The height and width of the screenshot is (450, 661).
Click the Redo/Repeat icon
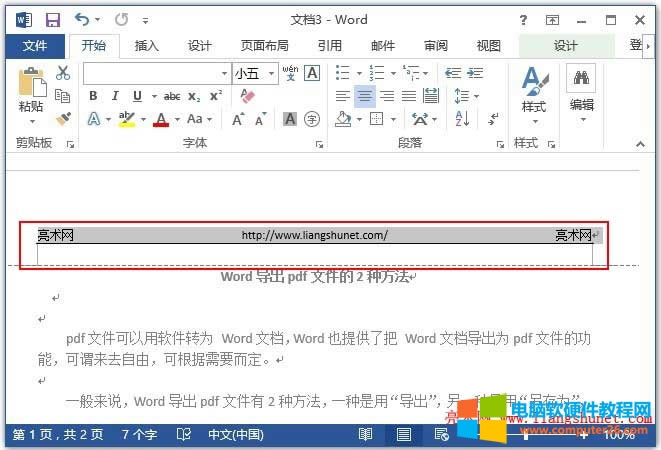coord(121,19)
